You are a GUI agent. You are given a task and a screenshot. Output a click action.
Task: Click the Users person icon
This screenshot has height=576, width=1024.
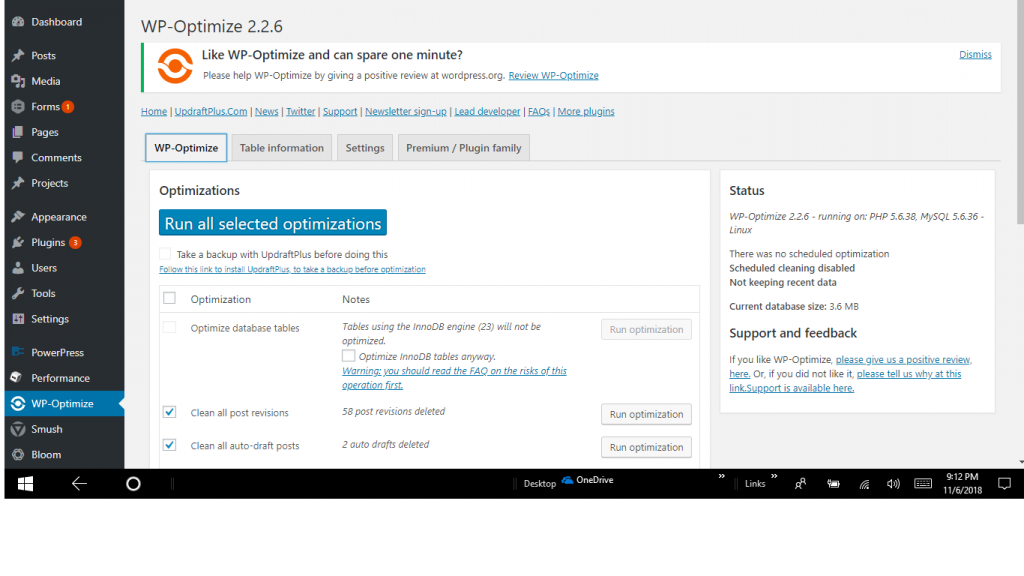pyautogui.click(x=18, y=268)
